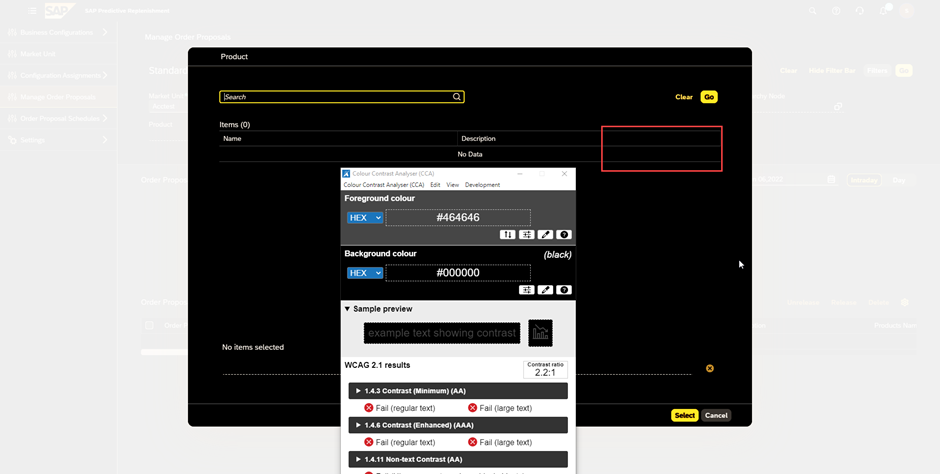Open the Development menu in CCA

tap(482, 185)
